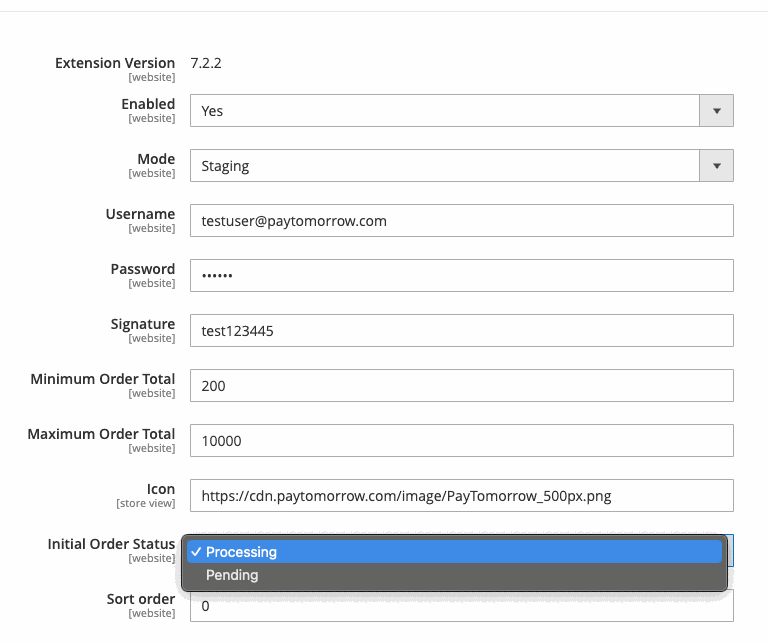The image size is (768, 643).
Task: Click the store view scope text under Icon
Action: [x=145, y=503]
